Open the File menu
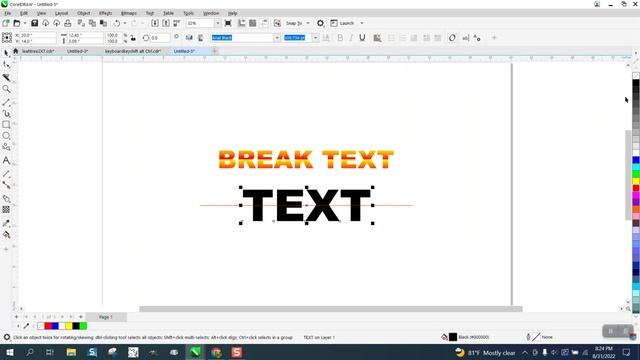The width and height of the screenshot is (640, 360). tap(7, 13)
